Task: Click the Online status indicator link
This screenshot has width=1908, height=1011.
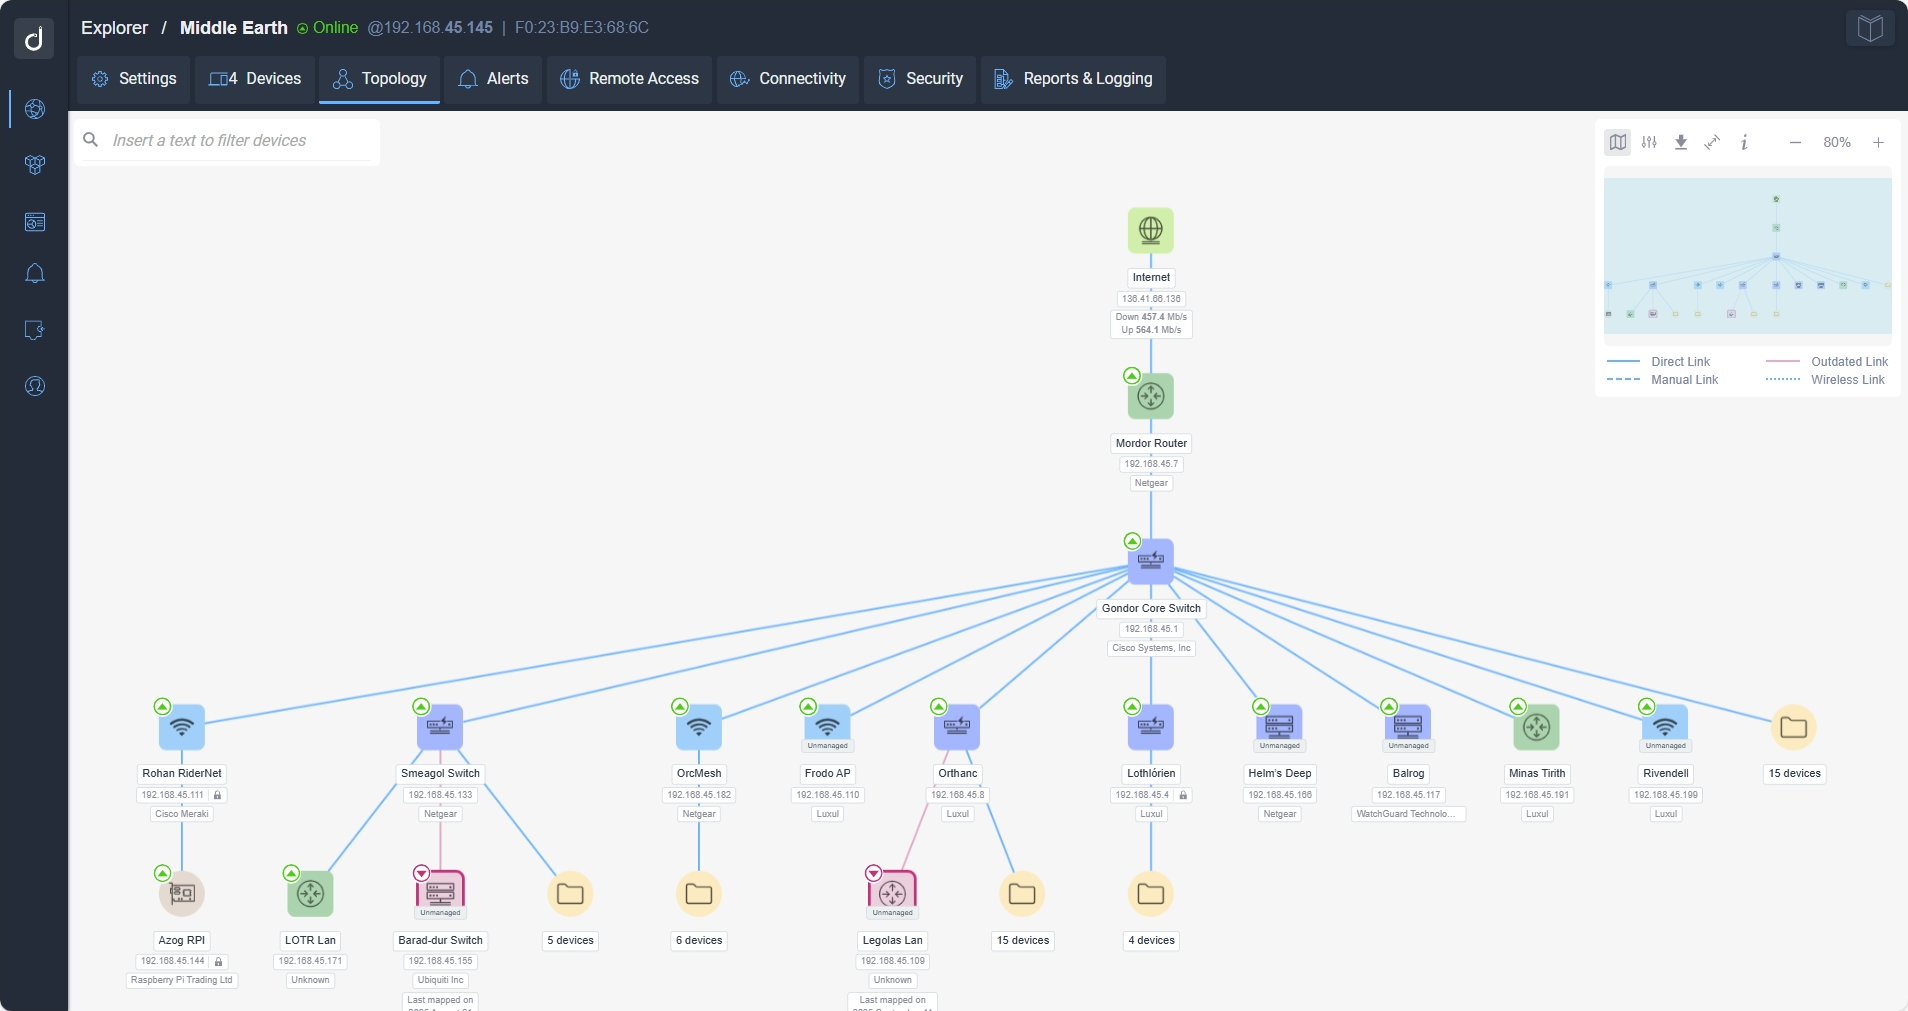Action: (x=327, y=27)
